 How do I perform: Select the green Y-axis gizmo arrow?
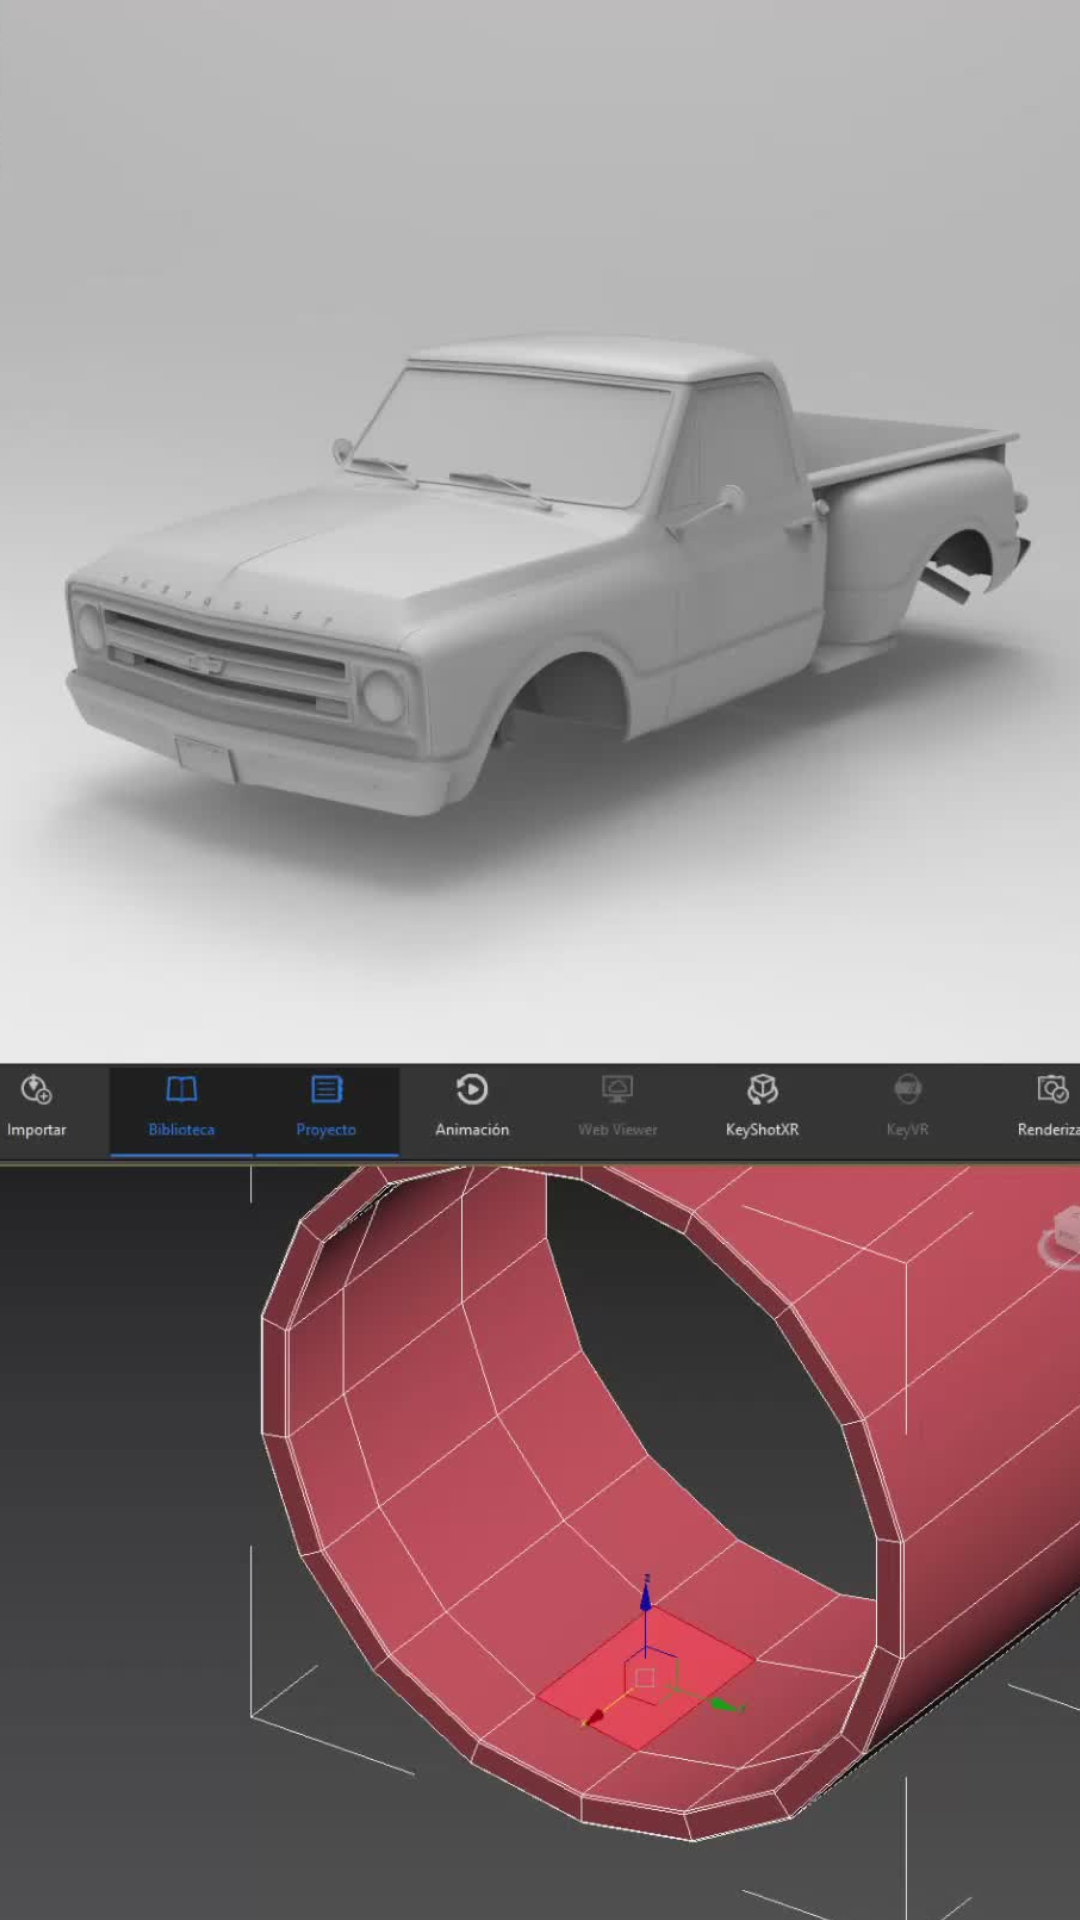click(726, 1704)
